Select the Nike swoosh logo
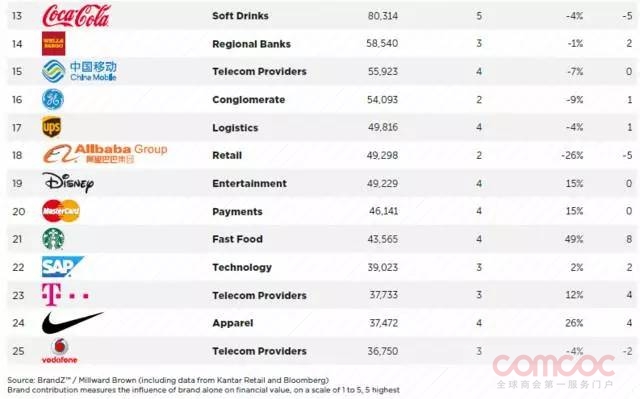This screenshot has width=640, height=399. point(72,322)
